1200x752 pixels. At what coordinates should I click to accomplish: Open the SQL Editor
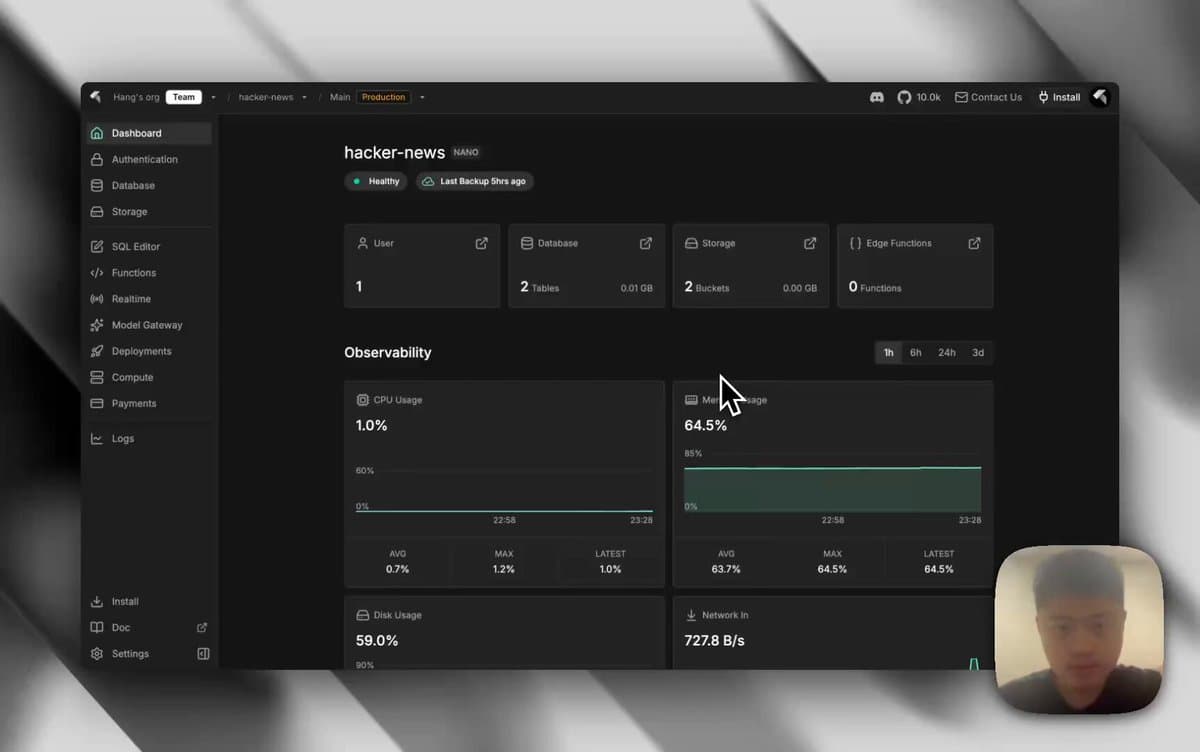pyautogui.click(x=150, y=246)
